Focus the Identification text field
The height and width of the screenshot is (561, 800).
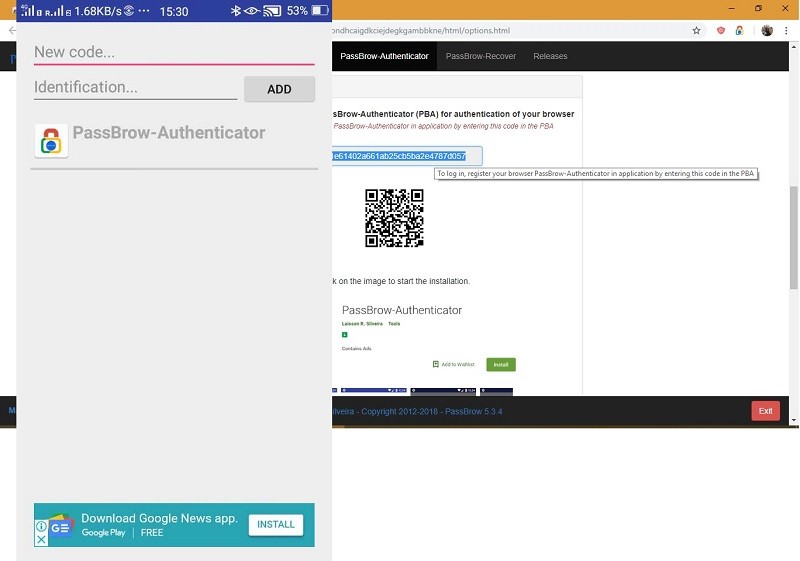(135, 88)
